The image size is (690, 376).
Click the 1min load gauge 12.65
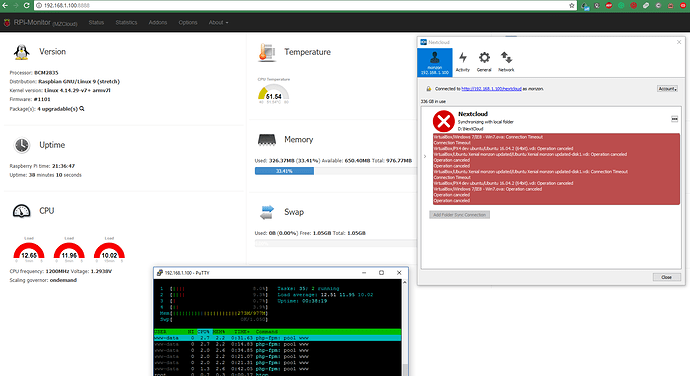tap(29, 251)
